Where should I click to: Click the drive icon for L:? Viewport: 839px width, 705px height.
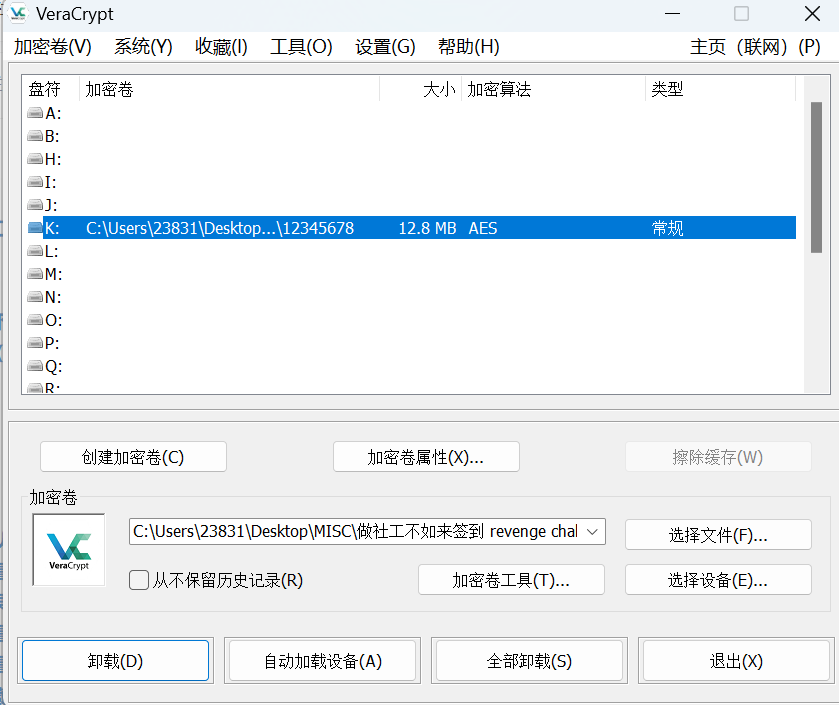(x=35, y=251)
